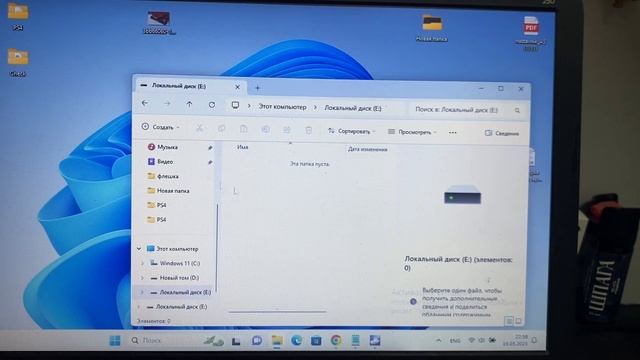Click the horizontal scrollbar in file pane
The height and width of the screenshot is (360, 640).
click(277, 312)
